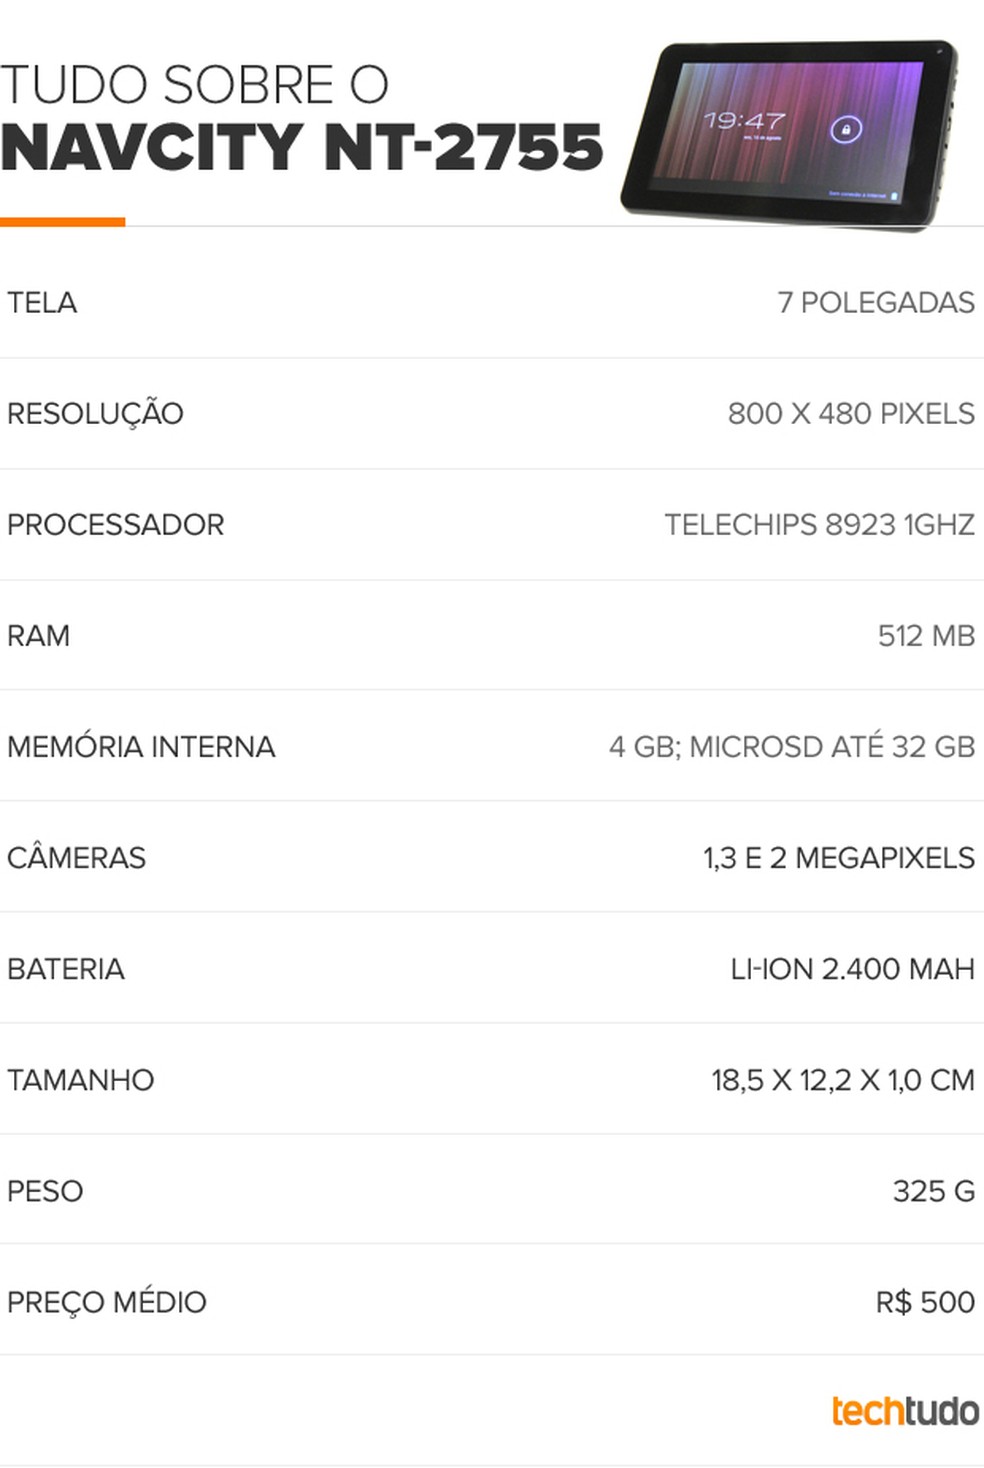This screenshot has width=984, height=1468.
Task: Select the TELA row label
Action: [42, 303]
